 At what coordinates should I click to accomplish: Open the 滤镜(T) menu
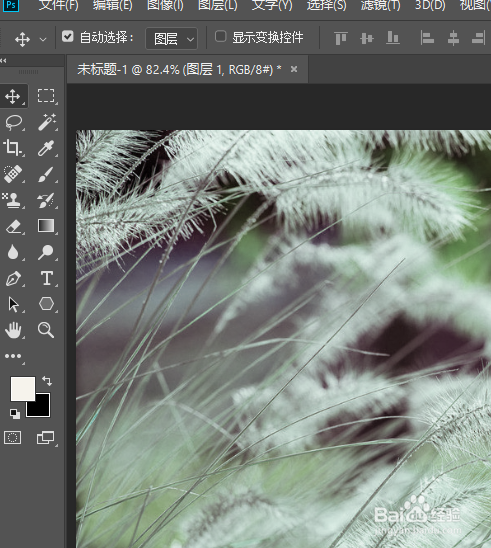coord(381,6)
